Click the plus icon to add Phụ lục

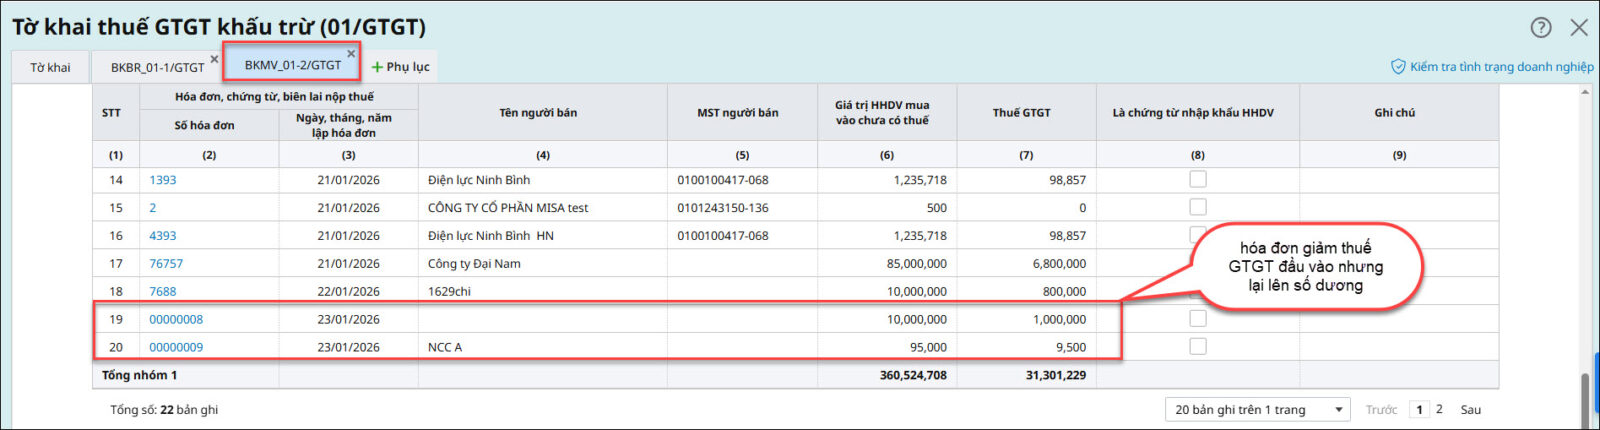(x=377, y=67)
